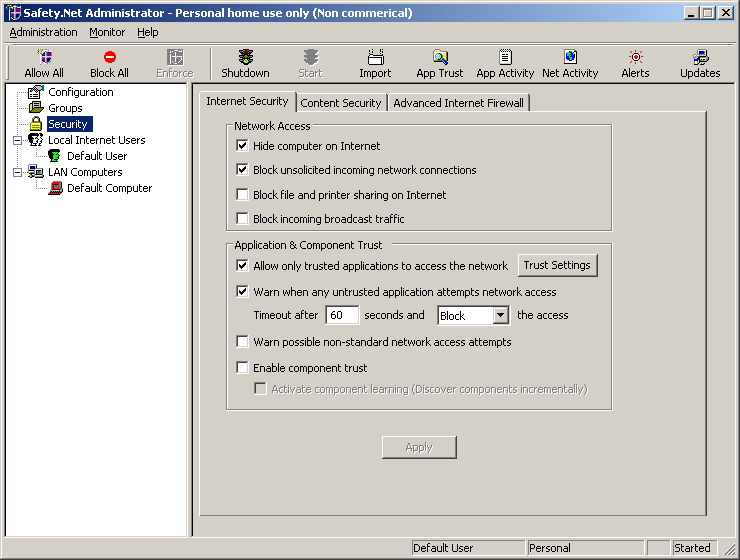This screenshot has width=740, height=560.
Task: Click the Trust Settings button
Action: [557, 265]
